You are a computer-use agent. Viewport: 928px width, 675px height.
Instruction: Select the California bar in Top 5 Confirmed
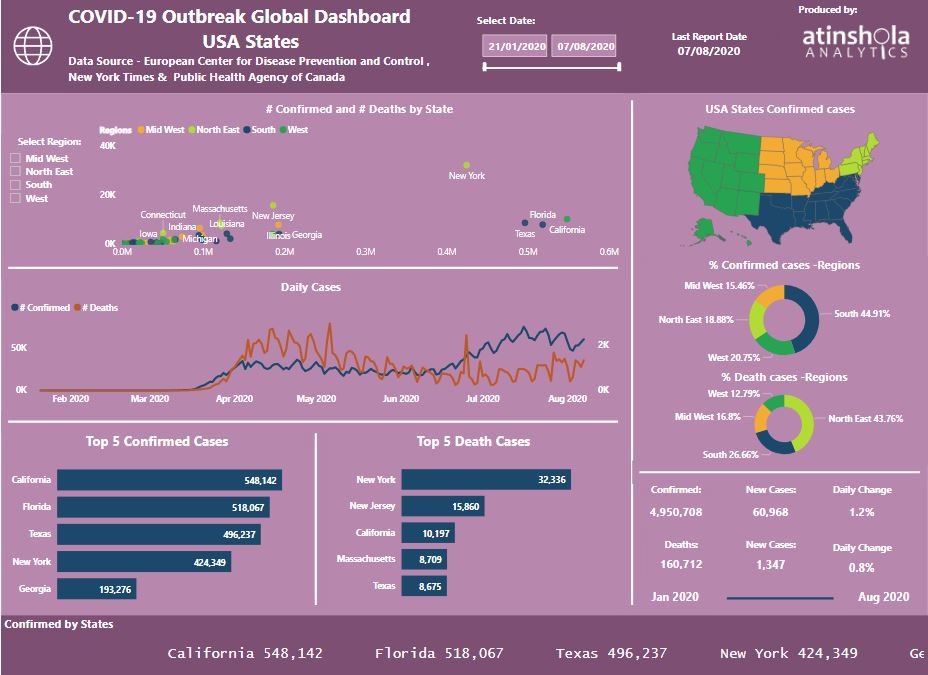[x=169, y=480]
